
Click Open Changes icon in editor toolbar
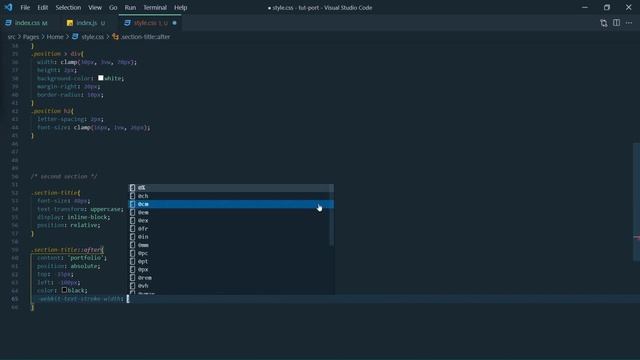[x=604, y=23]
